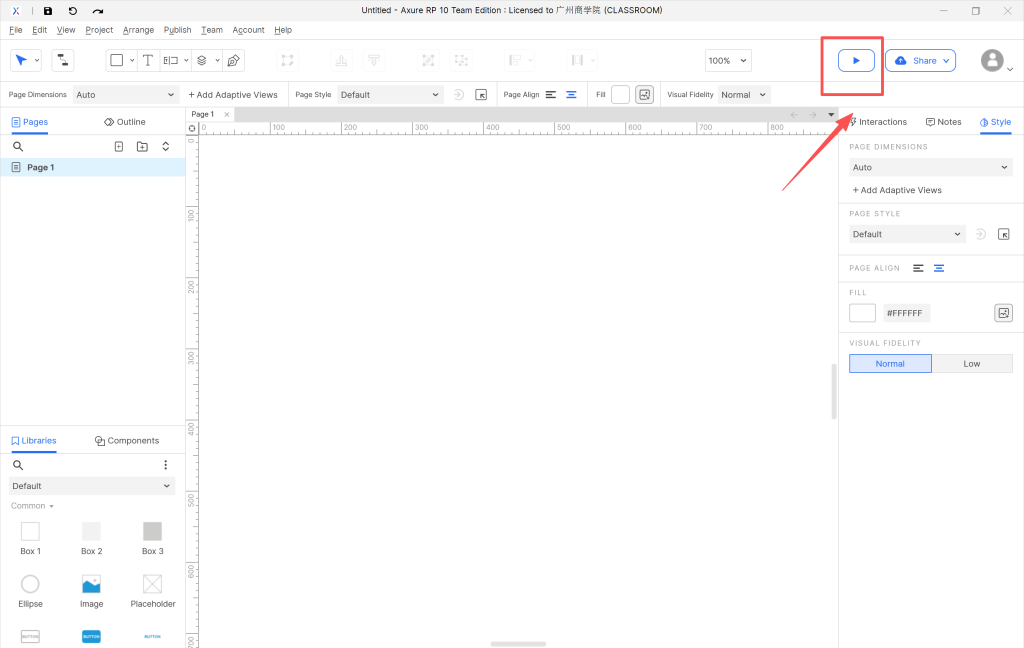This screenshot has height=648, width=1024.
Task: Open the zoom level 100% dropdown
Action: pos(727,61)
